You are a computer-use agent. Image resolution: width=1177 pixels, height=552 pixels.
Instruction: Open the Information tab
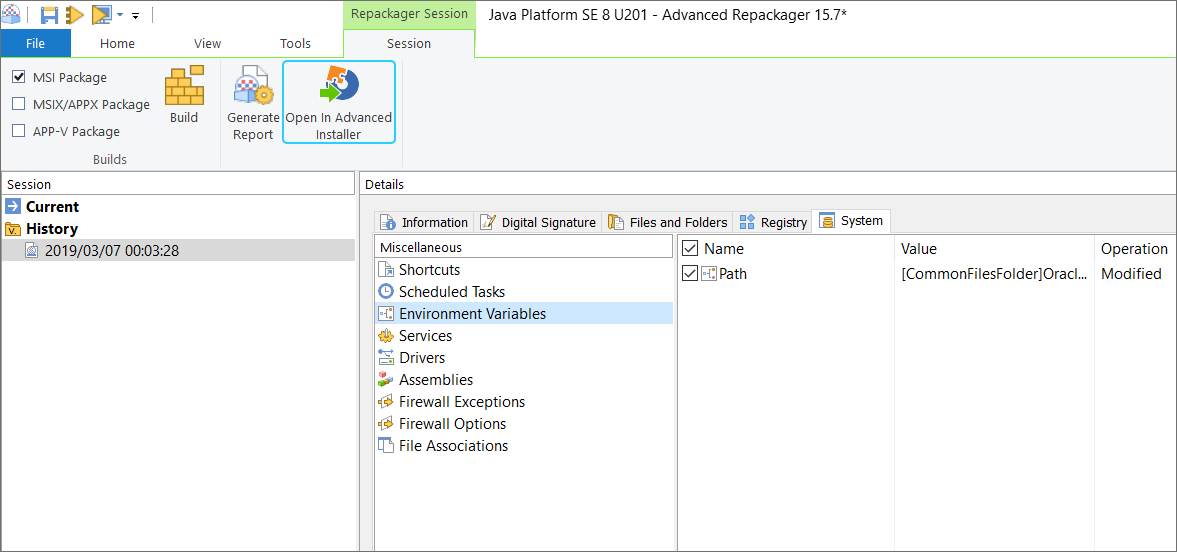[x=424, y=222]
